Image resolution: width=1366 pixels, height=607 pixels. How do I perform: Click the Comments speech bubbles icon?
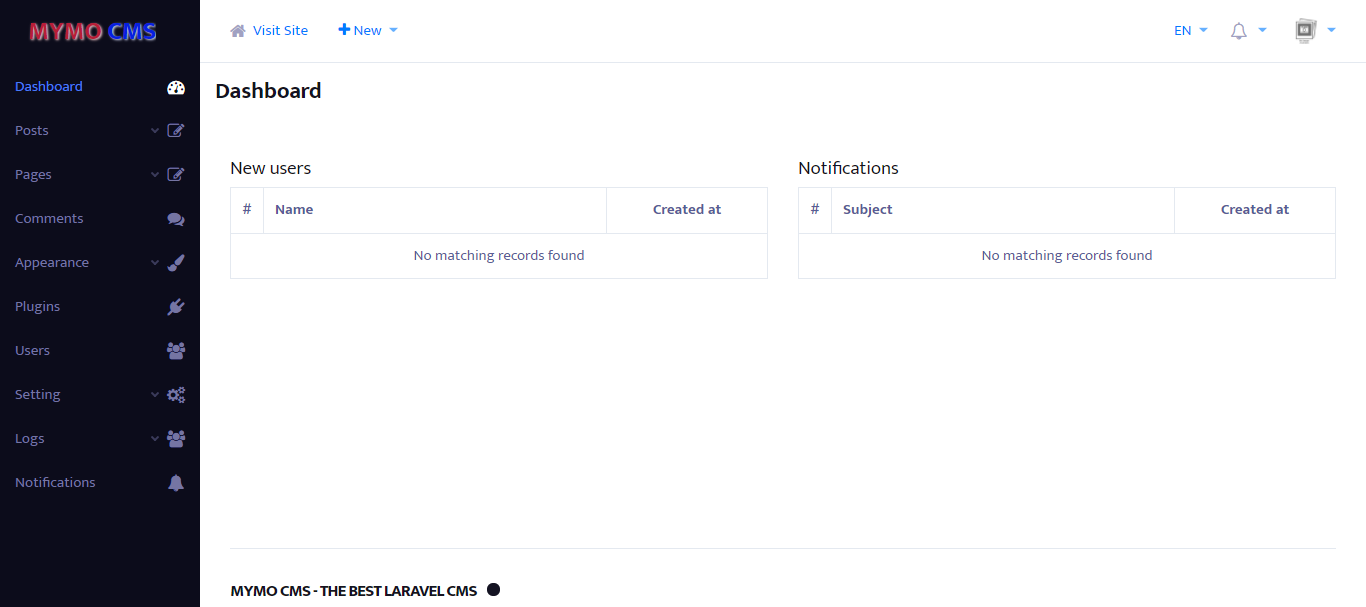(176, 219)
